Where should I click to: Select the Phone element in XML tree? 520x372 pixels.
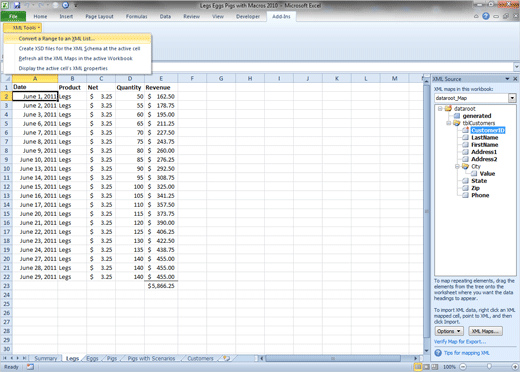coord(480,195)
